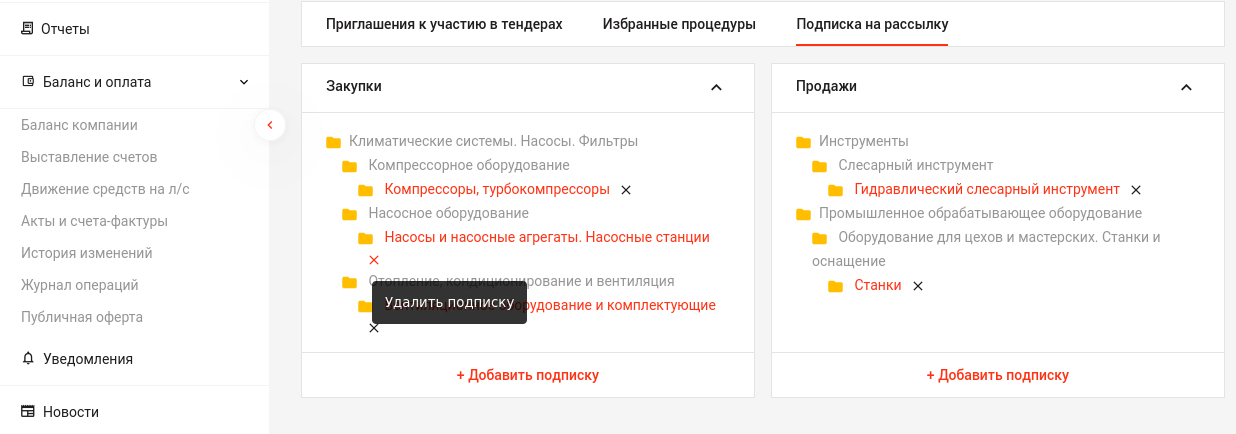Select Промышленное обрабатывающее оборудование category
1236x434 pixels.
coord(980,213)
